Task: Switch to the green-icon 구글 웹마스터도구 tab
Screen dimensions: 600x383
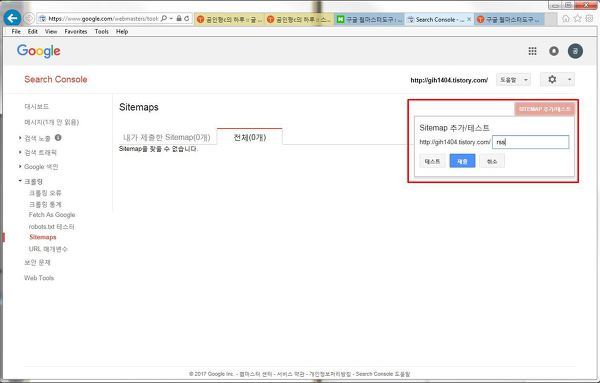Action: point(369,19)
